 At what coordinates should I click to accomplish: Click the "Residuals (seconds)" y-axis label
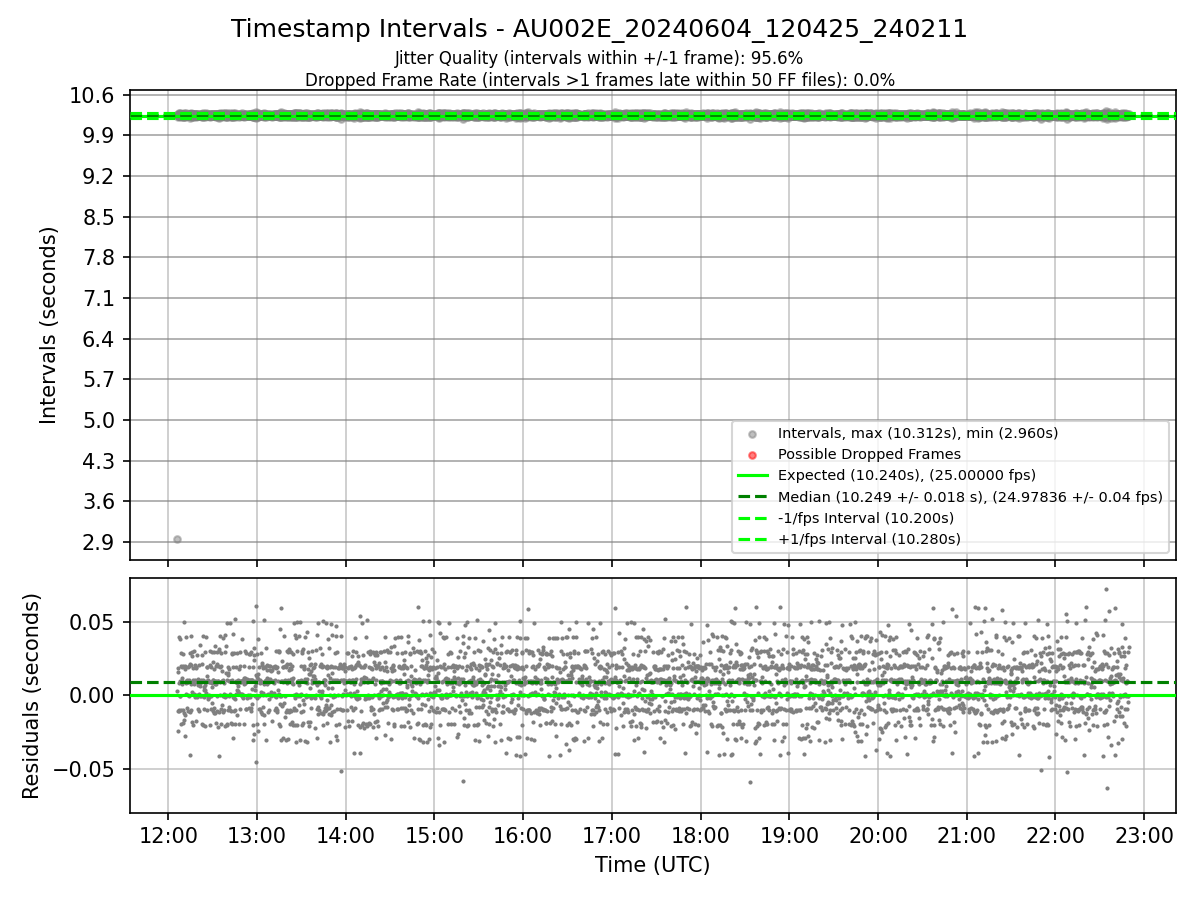pyautogui.click(x=32, y=696)
